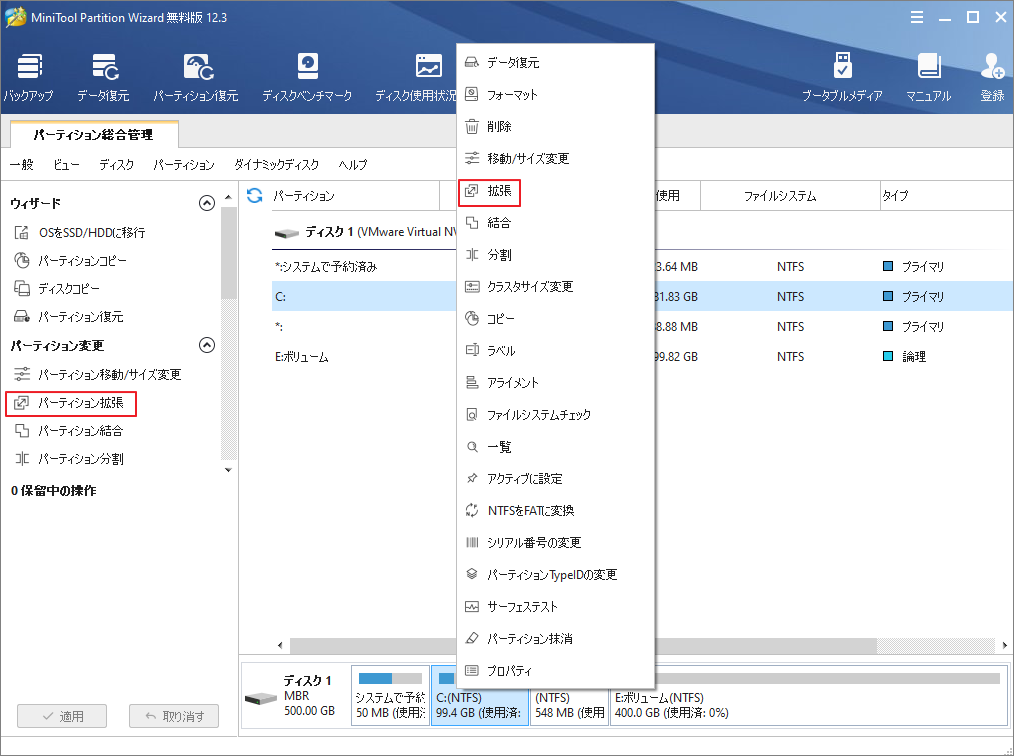Select フォーマット from context menu

pos(556,94)
